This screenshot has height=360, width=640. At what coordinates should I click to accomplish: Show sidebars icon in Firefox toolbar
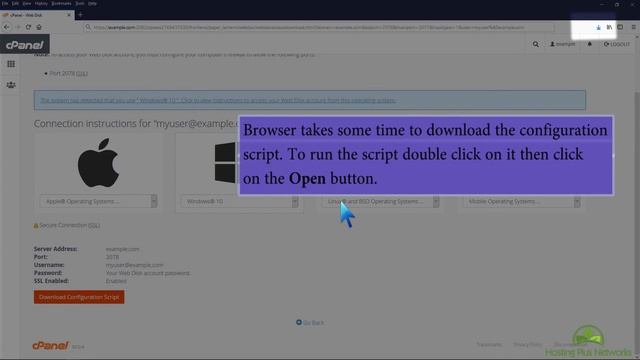pyautogui.click(x=620, y=27)
